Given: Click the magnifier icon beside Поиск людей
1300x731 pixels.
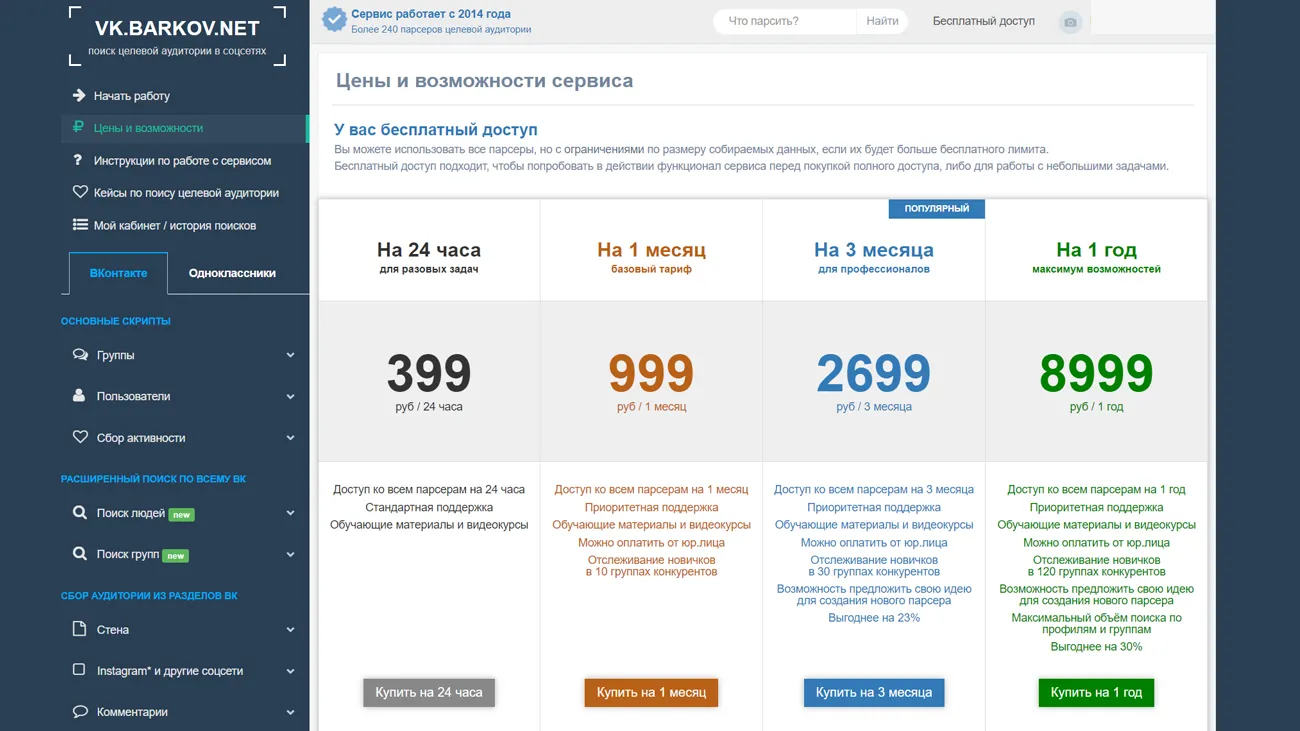Looking at the screenshot, I should (x=80, y=513).
